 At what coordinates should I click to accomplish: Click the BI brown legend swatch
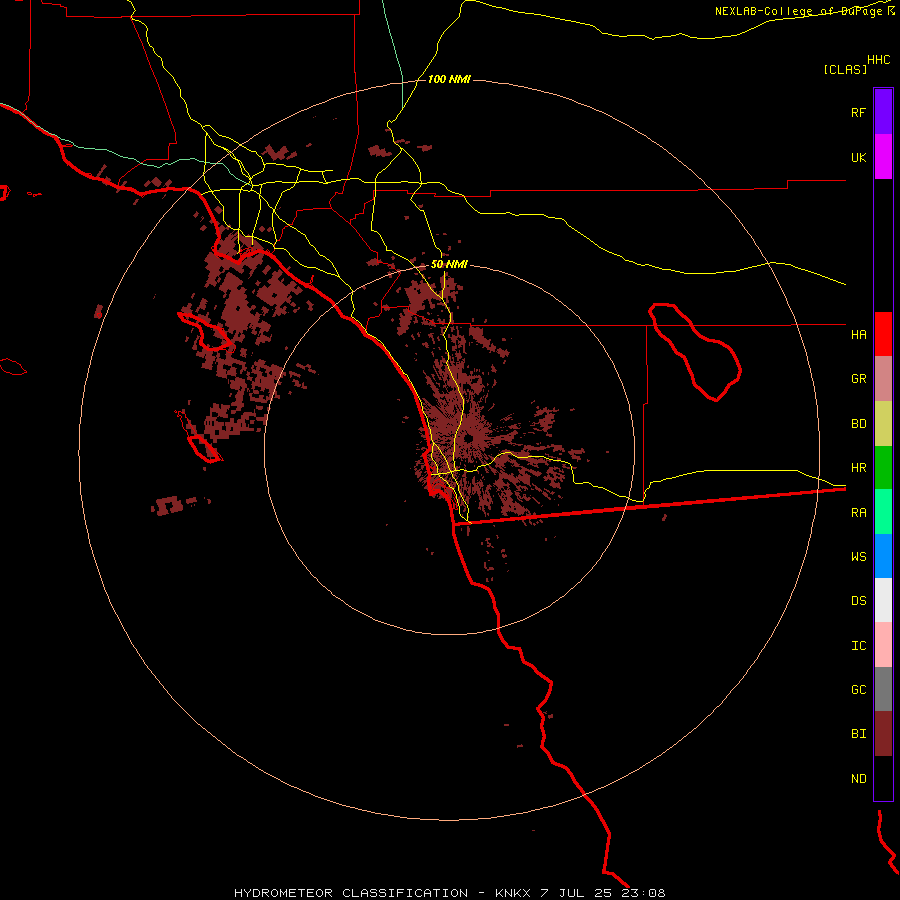883,734
